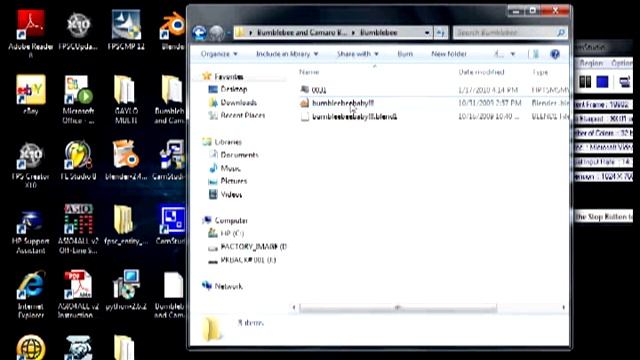The width and height of the screenshot is (640, 360).
Task: Show the preview pane in Explorer toolbar
Action: click(x=536, y=54)
